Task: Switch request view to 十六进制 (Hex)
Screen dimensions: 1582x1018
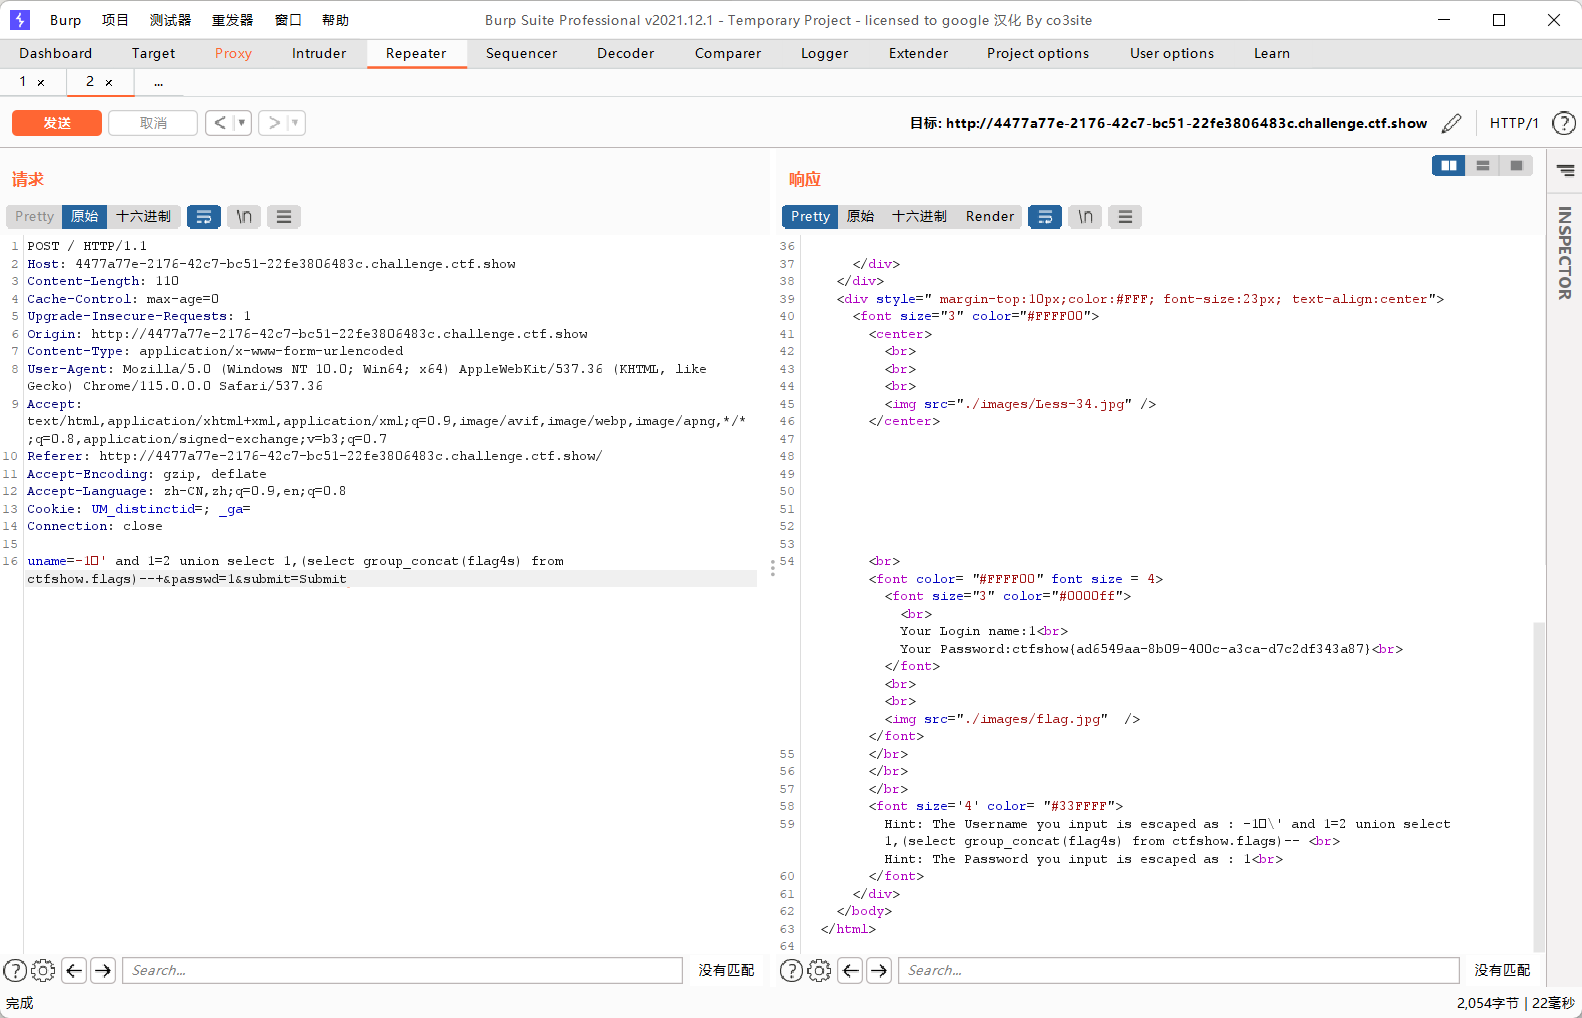Action: [x=143, y=216]
